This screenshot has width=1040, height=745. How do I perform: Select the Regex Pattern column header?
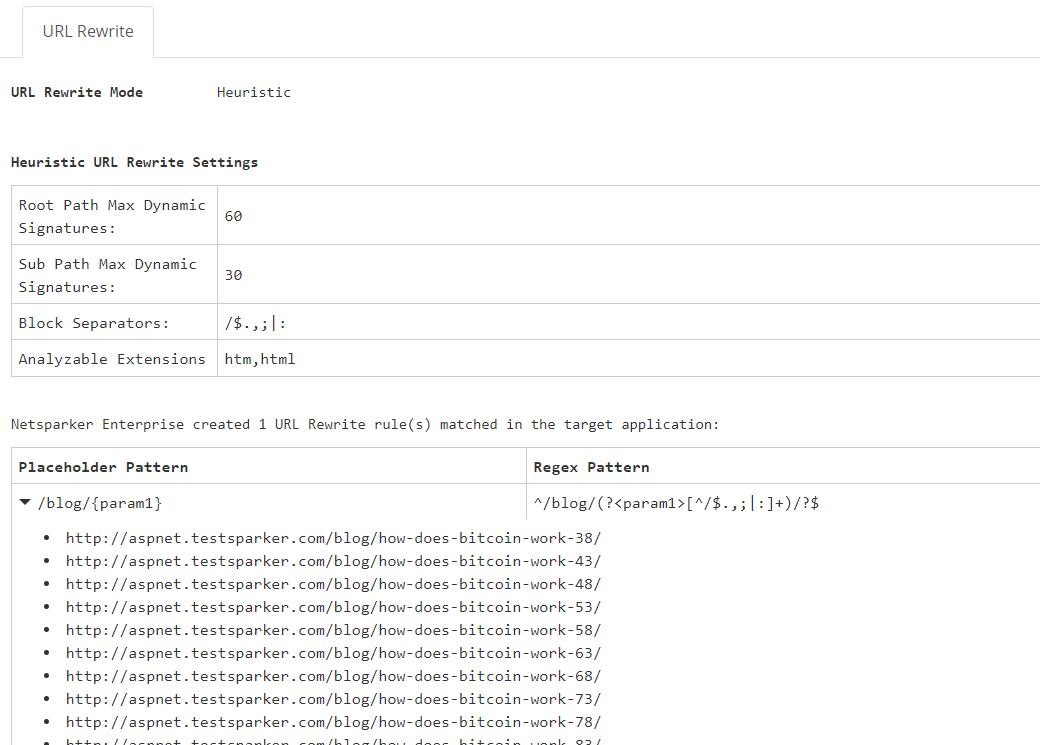pos(589,466)
